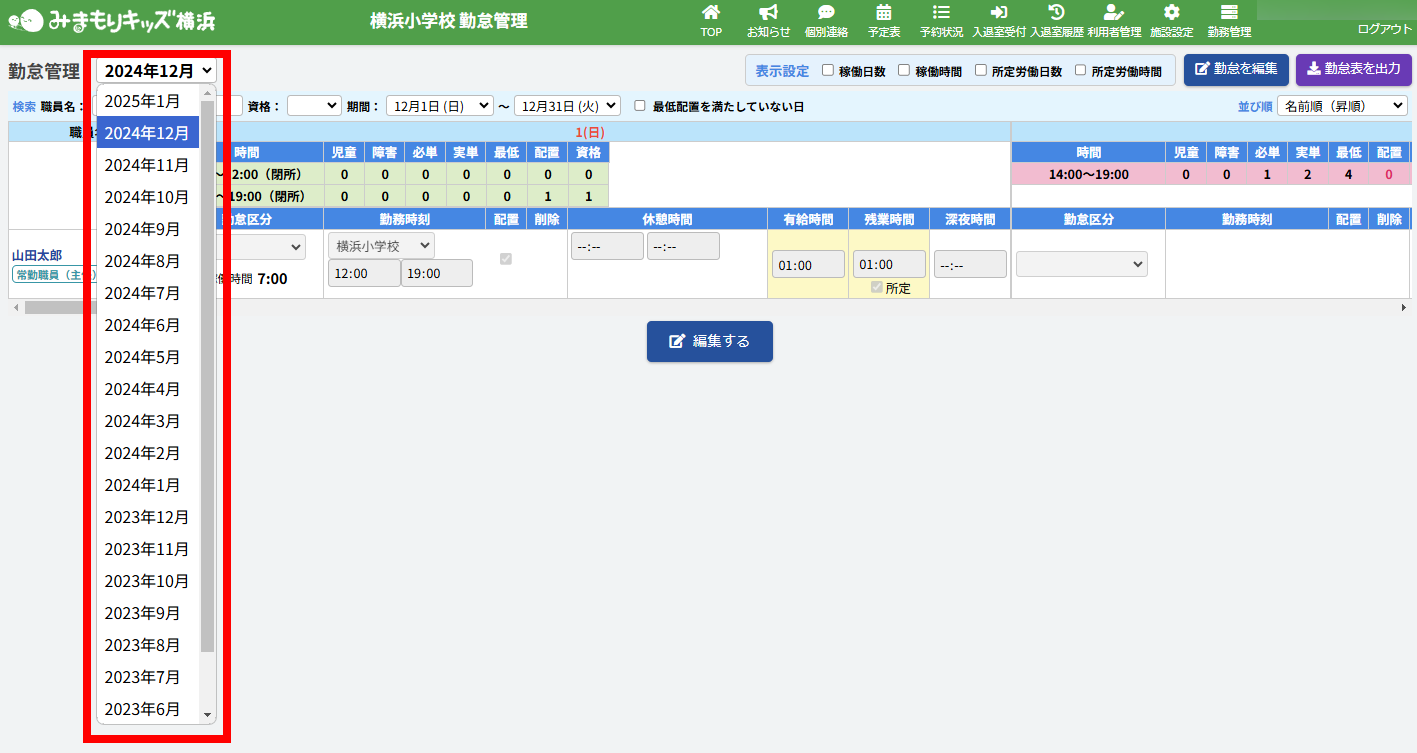This screenshot has height=753, width=1417.
Task: Enable the 稼働日数 checkbox
Action: pos(828,71)
